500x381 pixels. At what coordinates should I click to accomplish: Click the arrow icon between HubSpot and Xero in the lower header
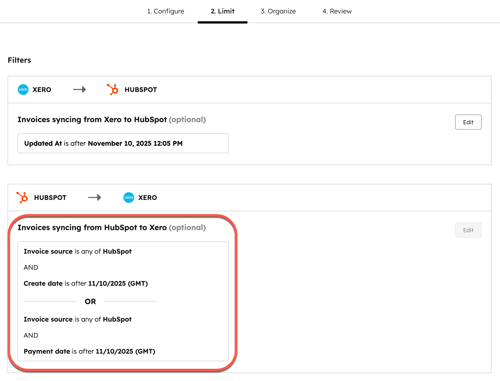(x=94, y=197)
